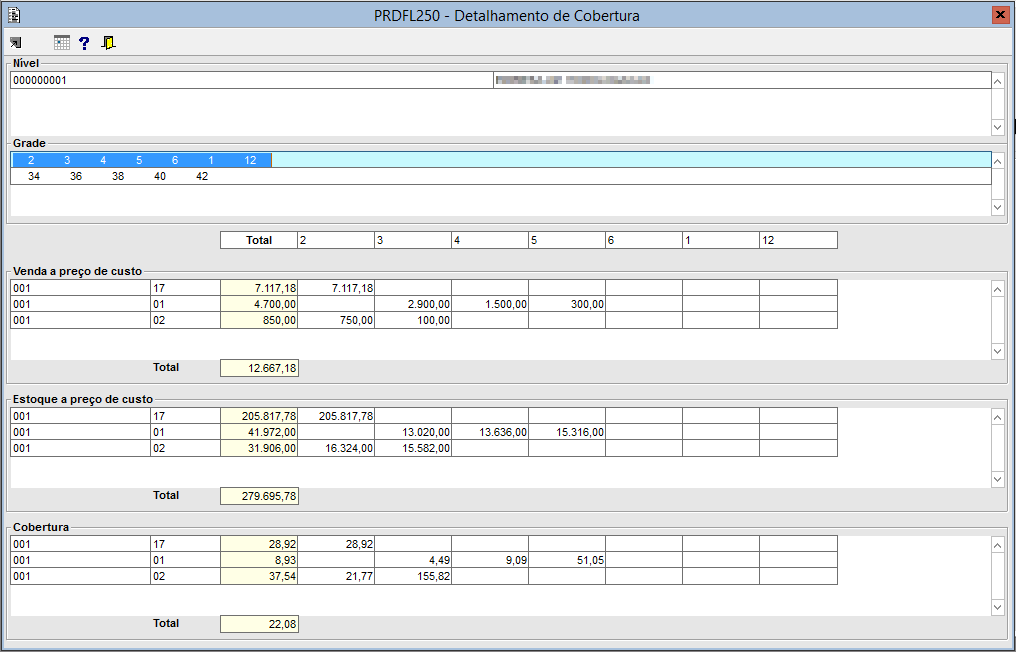The width and height of the screenshot is (1016, 652).
Task: Click code 17 in the Venda section
Action: click(x=185, y=288)
